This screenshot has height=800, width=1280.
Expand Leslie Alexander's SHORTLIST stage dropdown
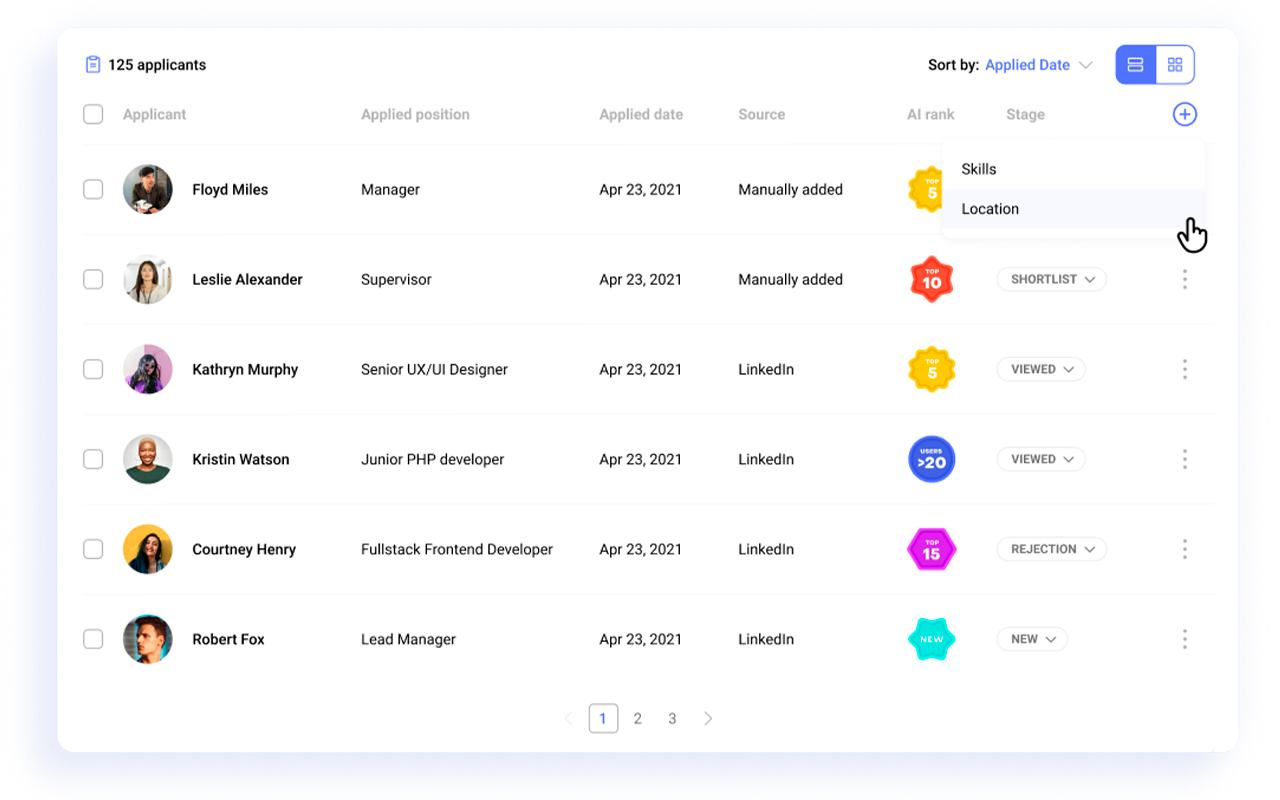[1051, 279]
